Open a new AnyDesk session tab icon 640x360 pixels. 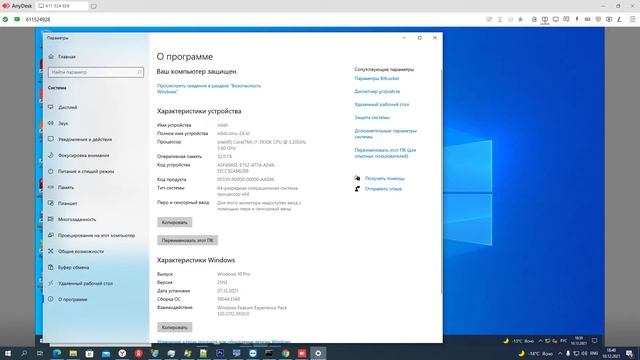click(93, 6)
